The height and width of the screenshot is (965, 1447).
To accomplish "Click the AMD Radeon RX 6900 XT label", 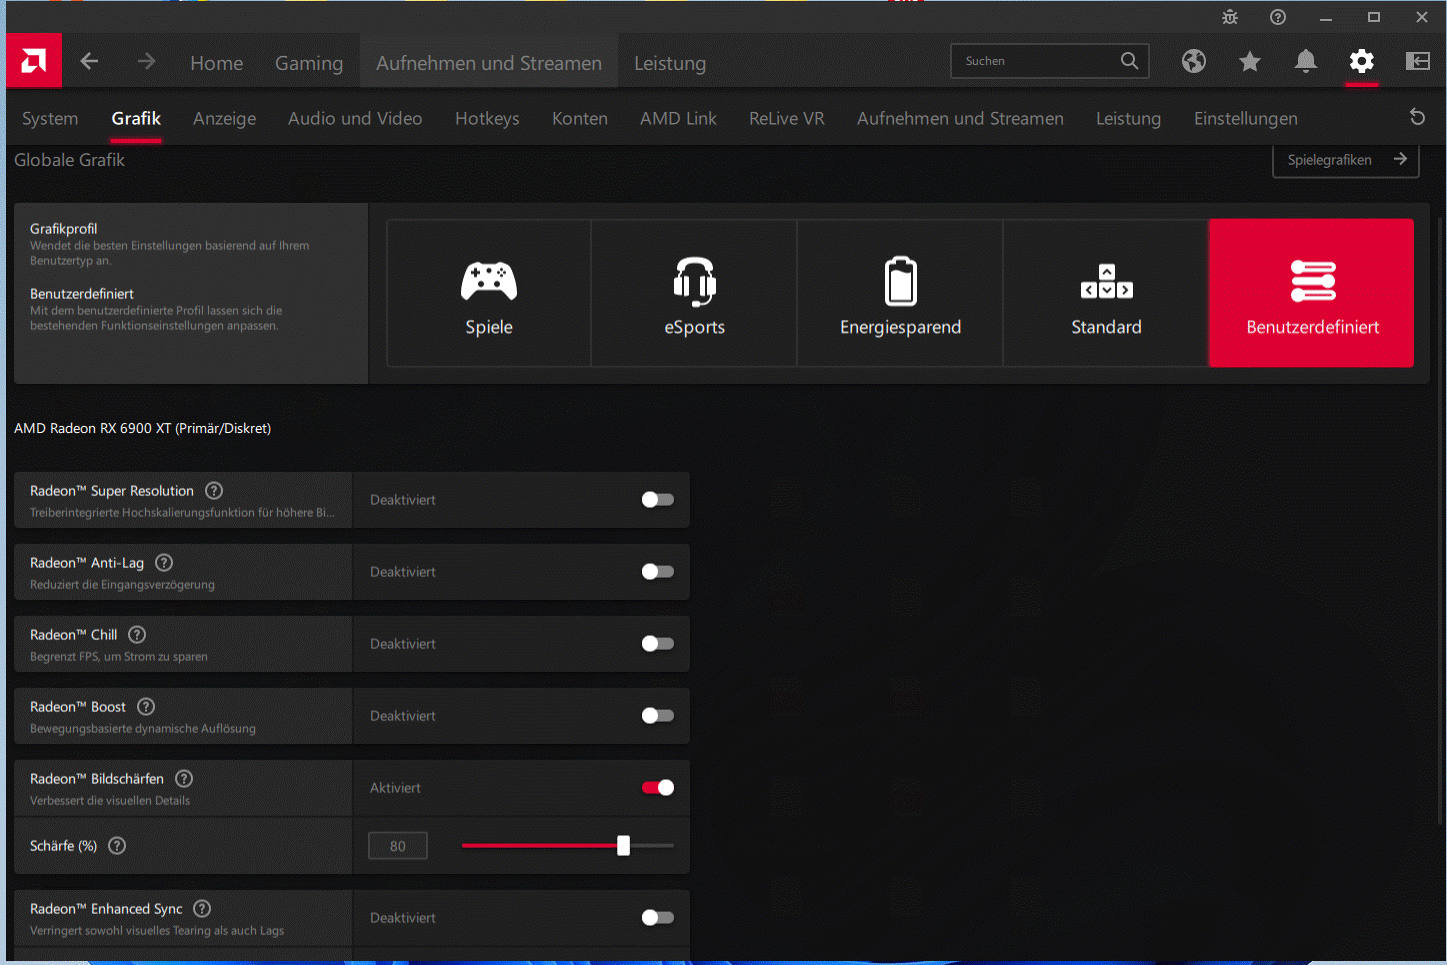I will 142,428.
